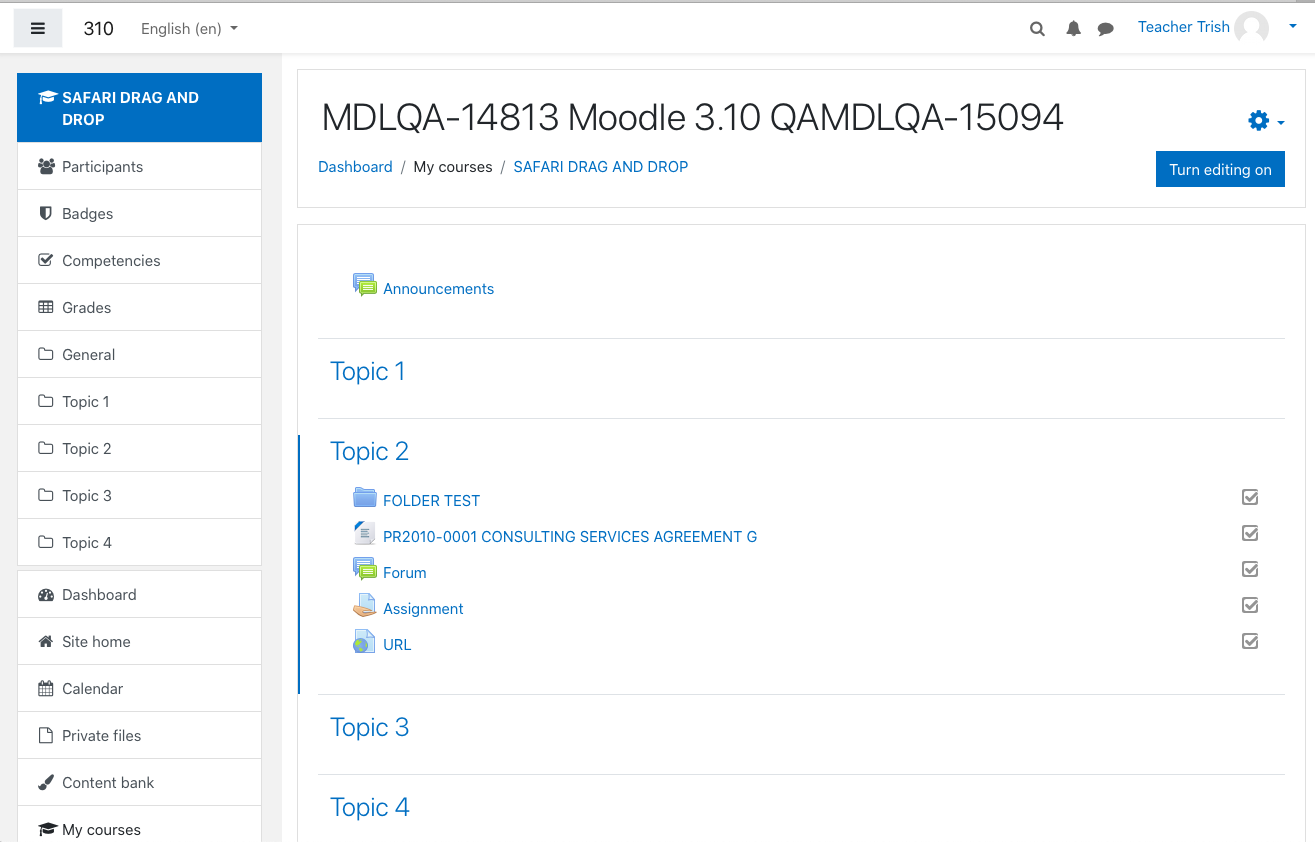This screenshot has width=1315, height=842.
Task: Click the Competencies checkmark icon in the sidebar
Action: pos(46,260)
